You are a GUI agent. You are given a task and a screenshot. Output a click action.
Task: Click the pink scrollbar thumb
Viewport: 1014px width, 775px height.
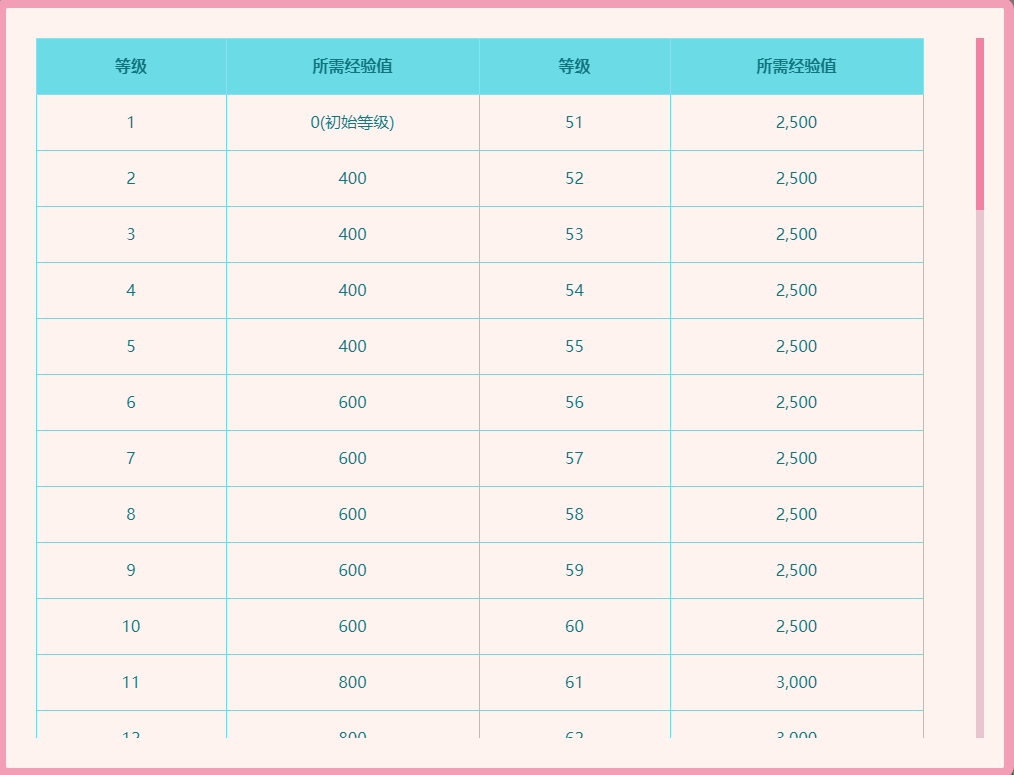point(980,124)
